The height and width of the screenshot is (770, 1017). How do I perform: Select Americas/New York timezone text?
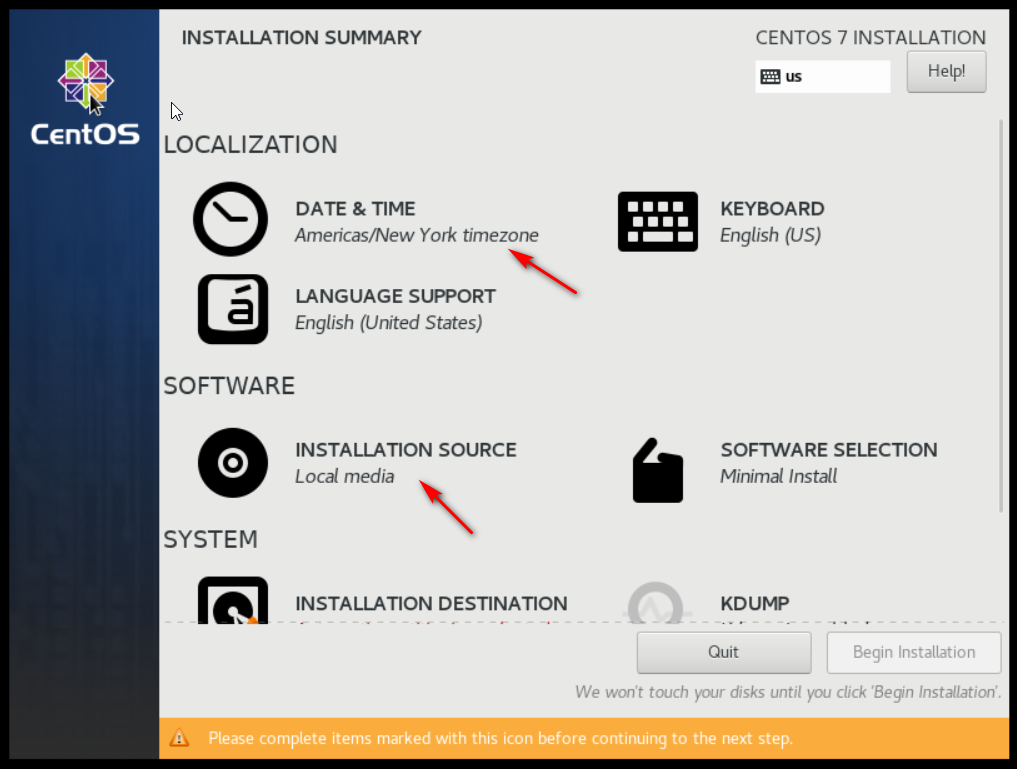(416, 235)
